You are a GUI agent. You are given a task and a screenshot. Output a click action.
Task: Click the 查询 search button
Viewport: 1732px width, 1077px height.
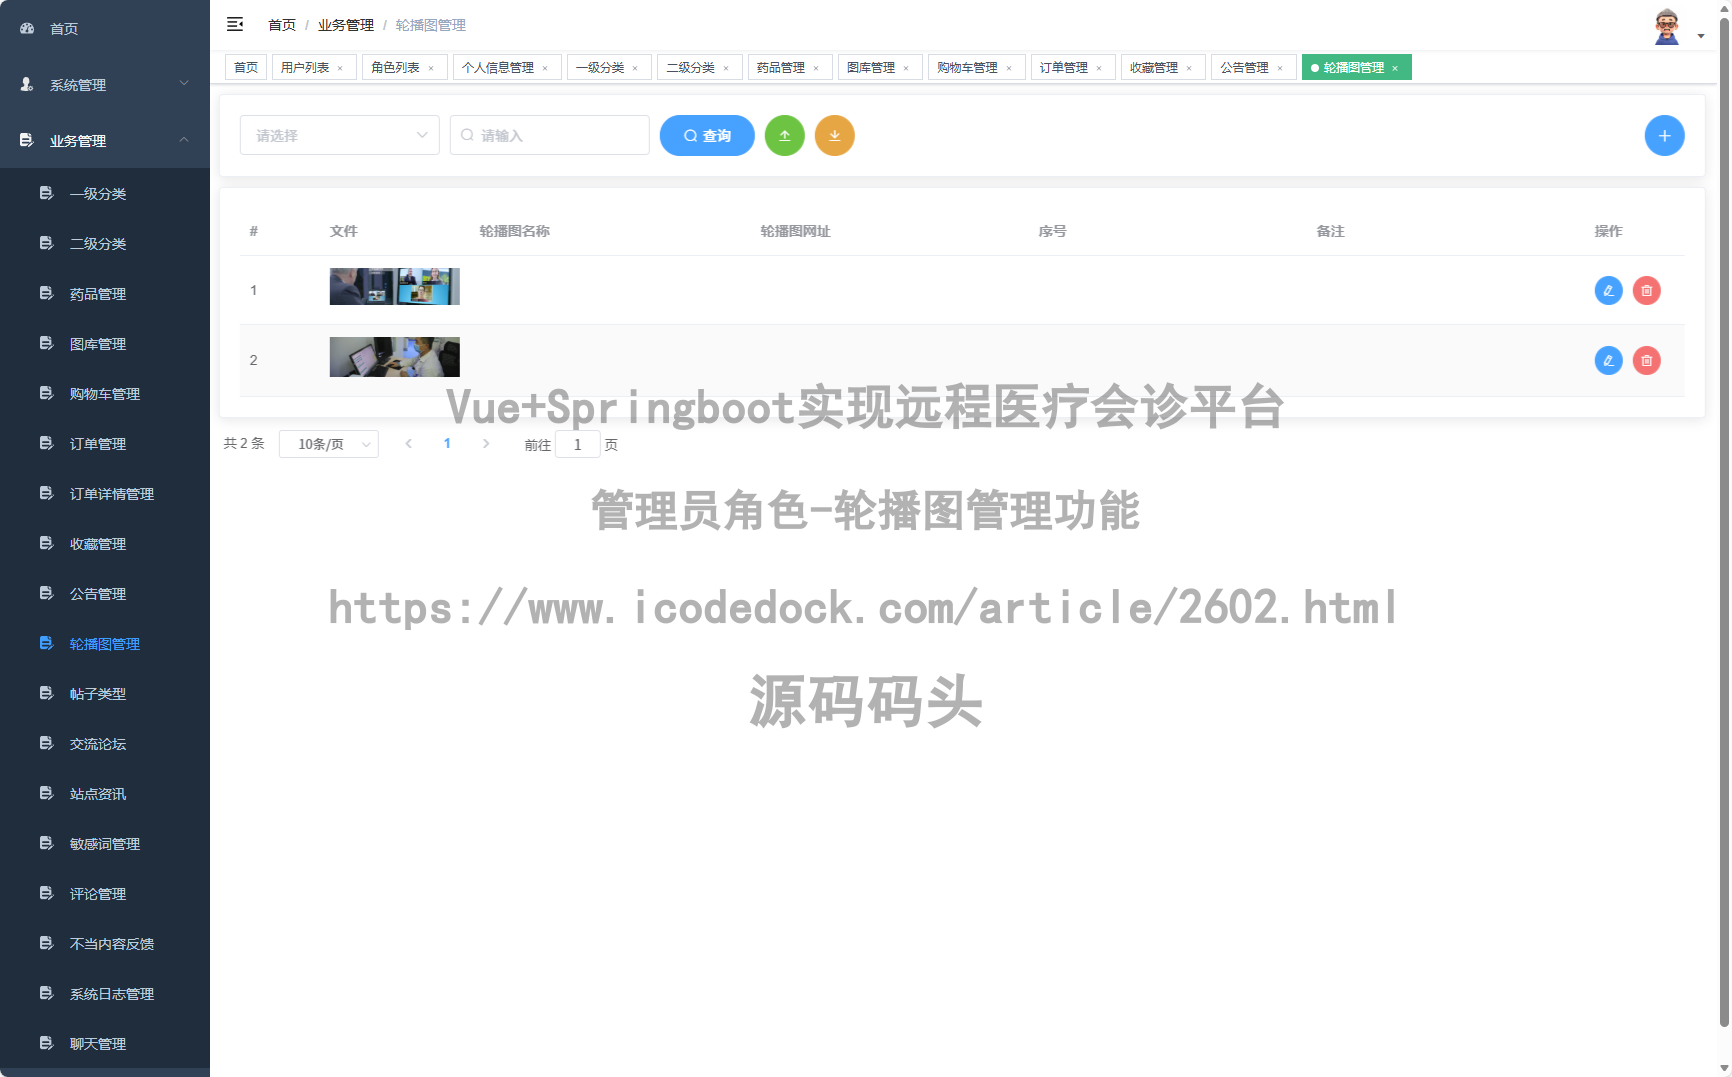pos(707,135)
